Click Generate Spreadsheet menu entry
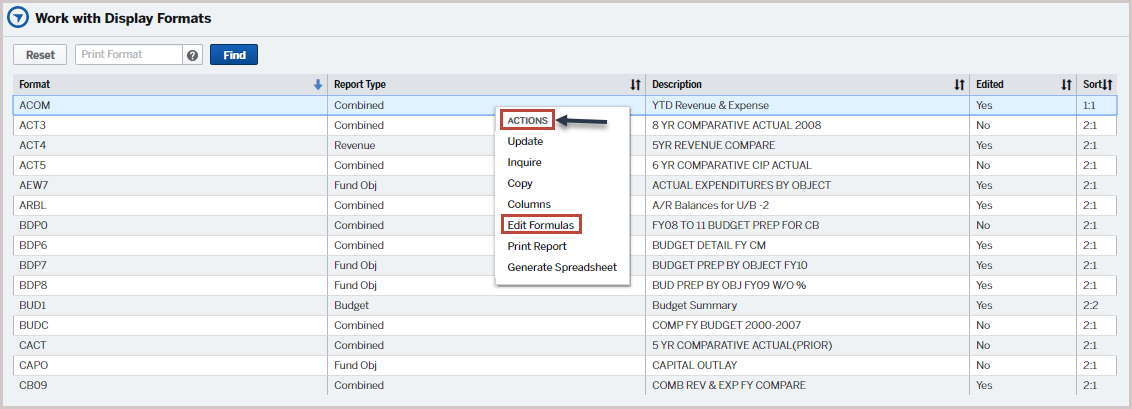This screenshot has width=1132, height=409. click(x=561, y=267)
